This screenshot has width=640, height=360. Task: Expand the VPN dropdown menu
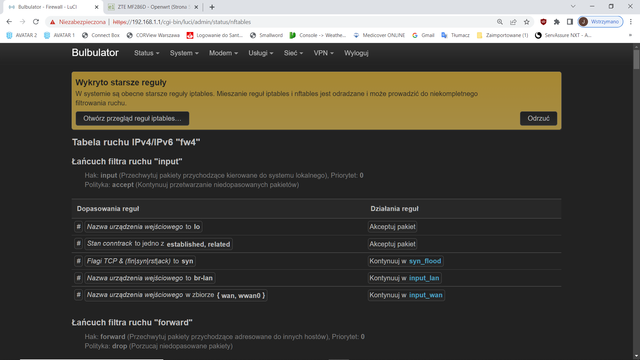click(323, 53)
